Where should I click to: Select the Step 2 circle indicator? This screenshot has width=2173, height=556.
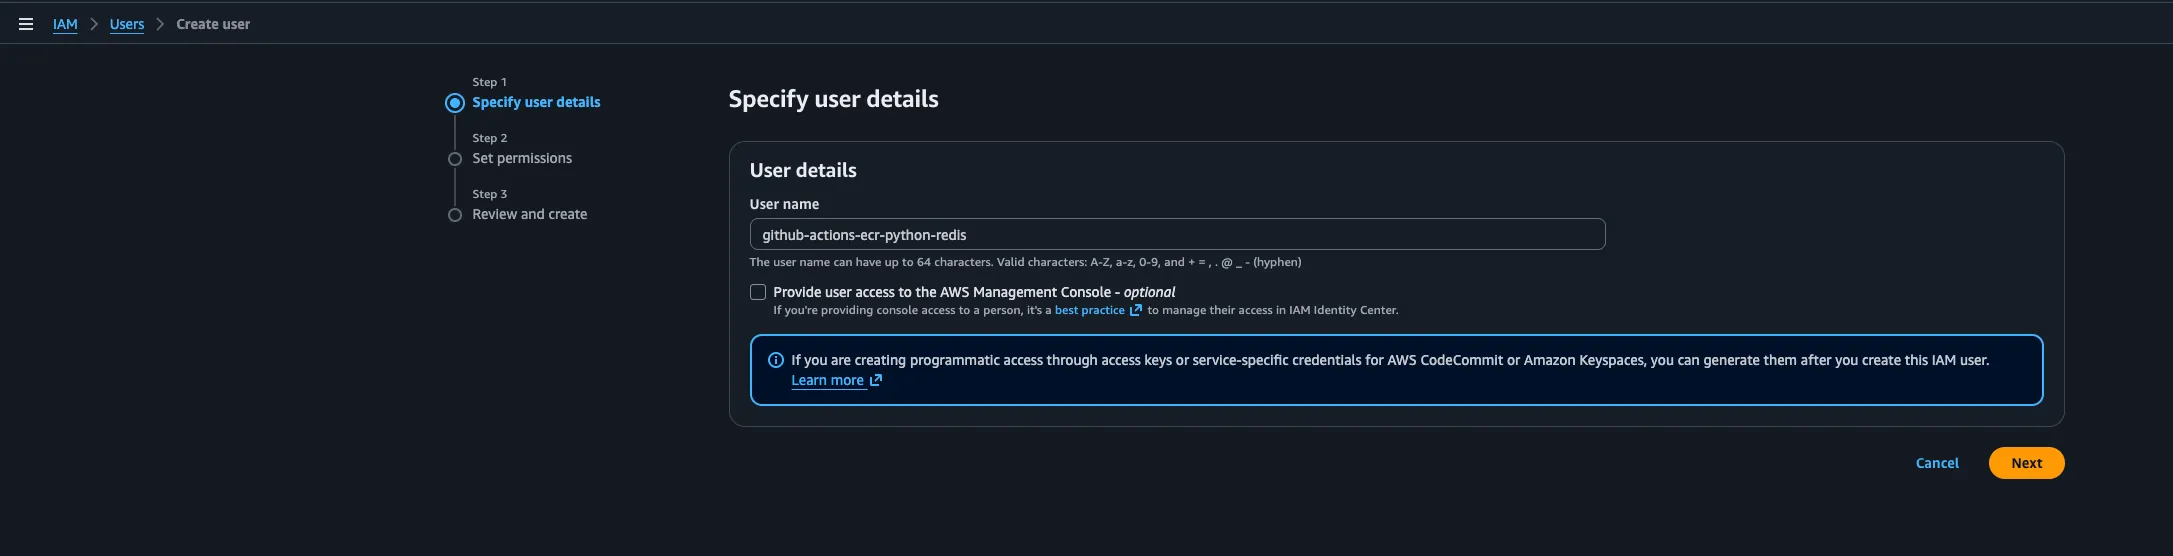click(x=455, y=159)
